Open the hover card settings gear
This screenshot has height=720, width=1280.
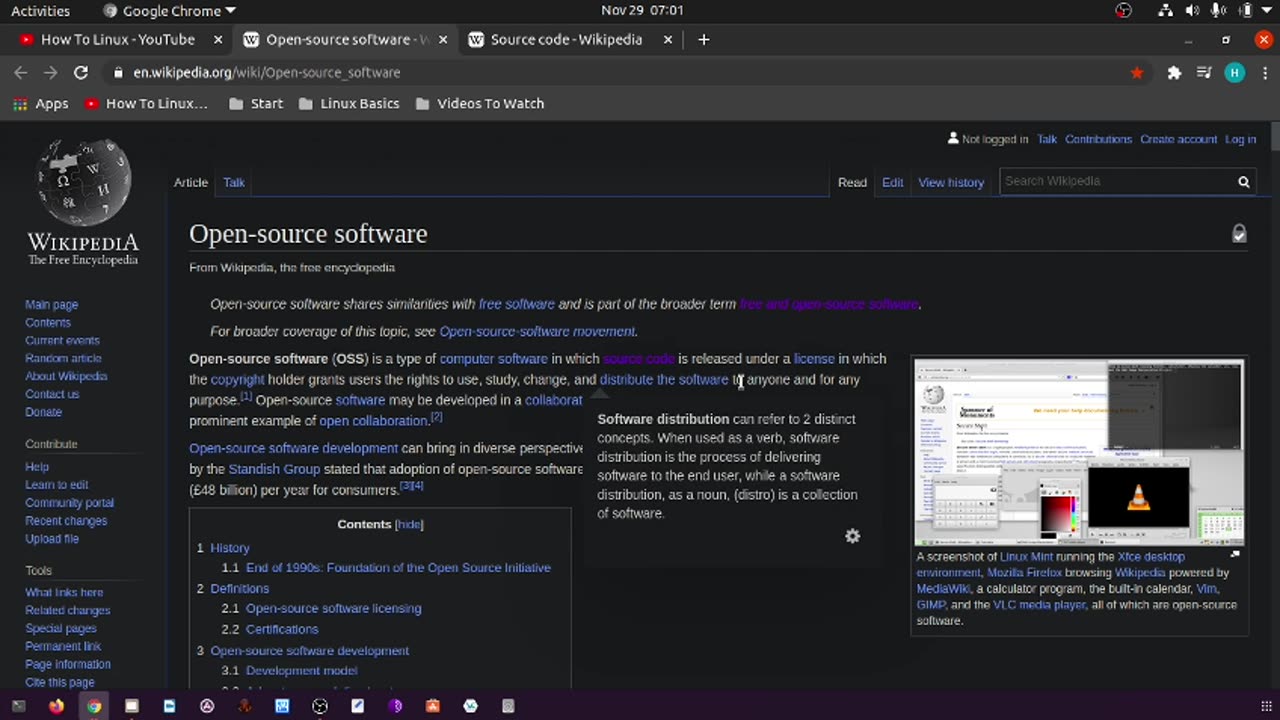[853, 536]
